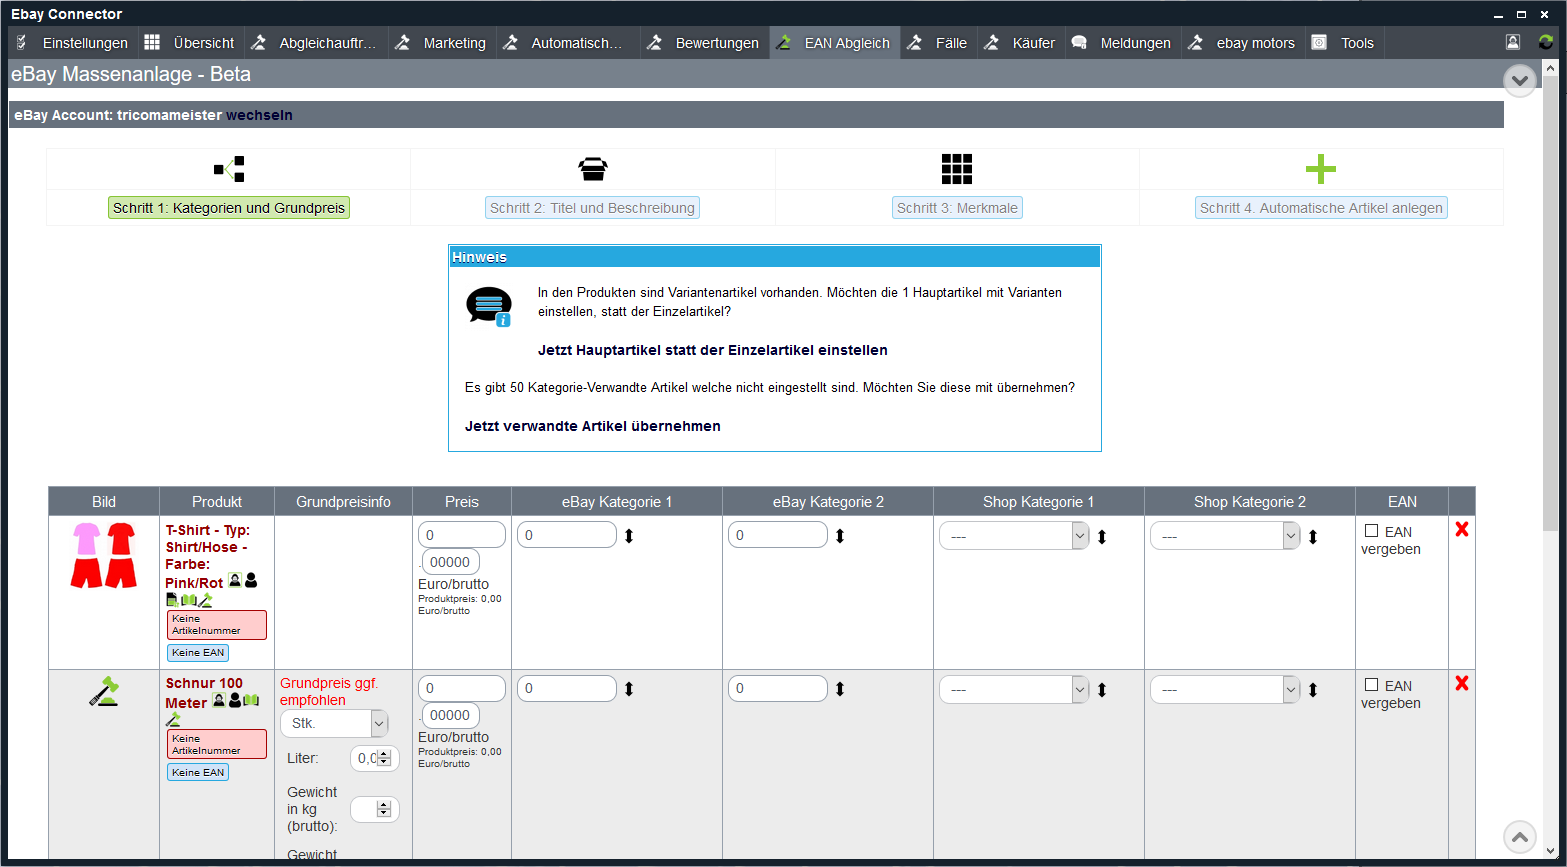Open the ebay motors tab
The height and width of the screenshot is (867, 1567).
(1243, 43)
